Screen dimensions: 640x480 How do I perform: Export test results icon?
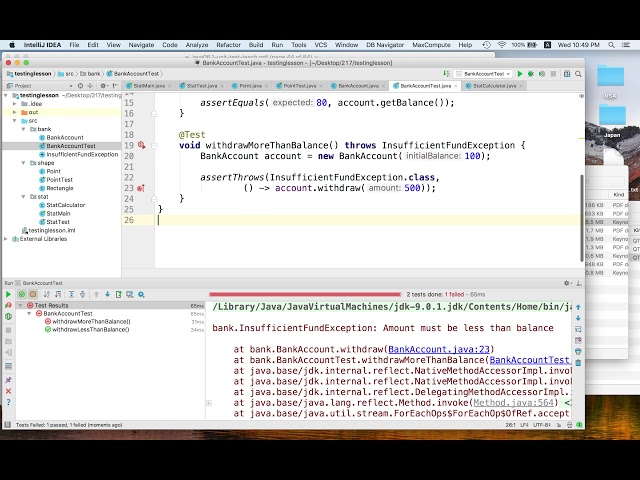click(119, 294)
